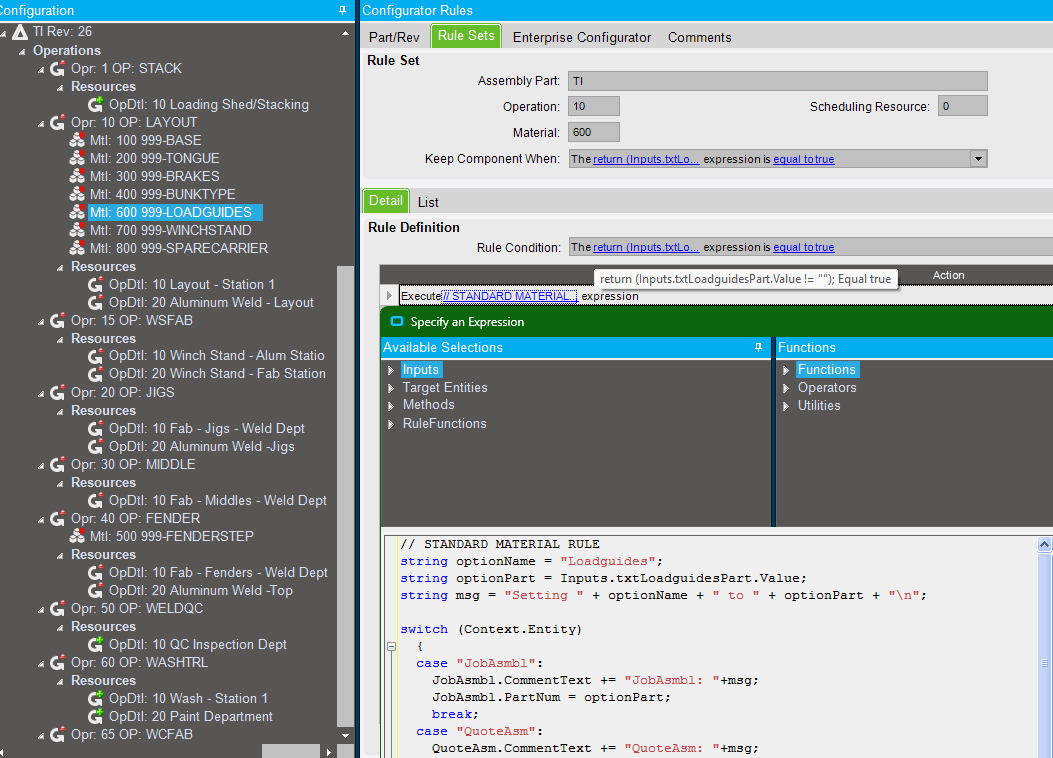Expand the Operators node under Functions
This screenshot has width=1053, height=758.
click(786, 388)
